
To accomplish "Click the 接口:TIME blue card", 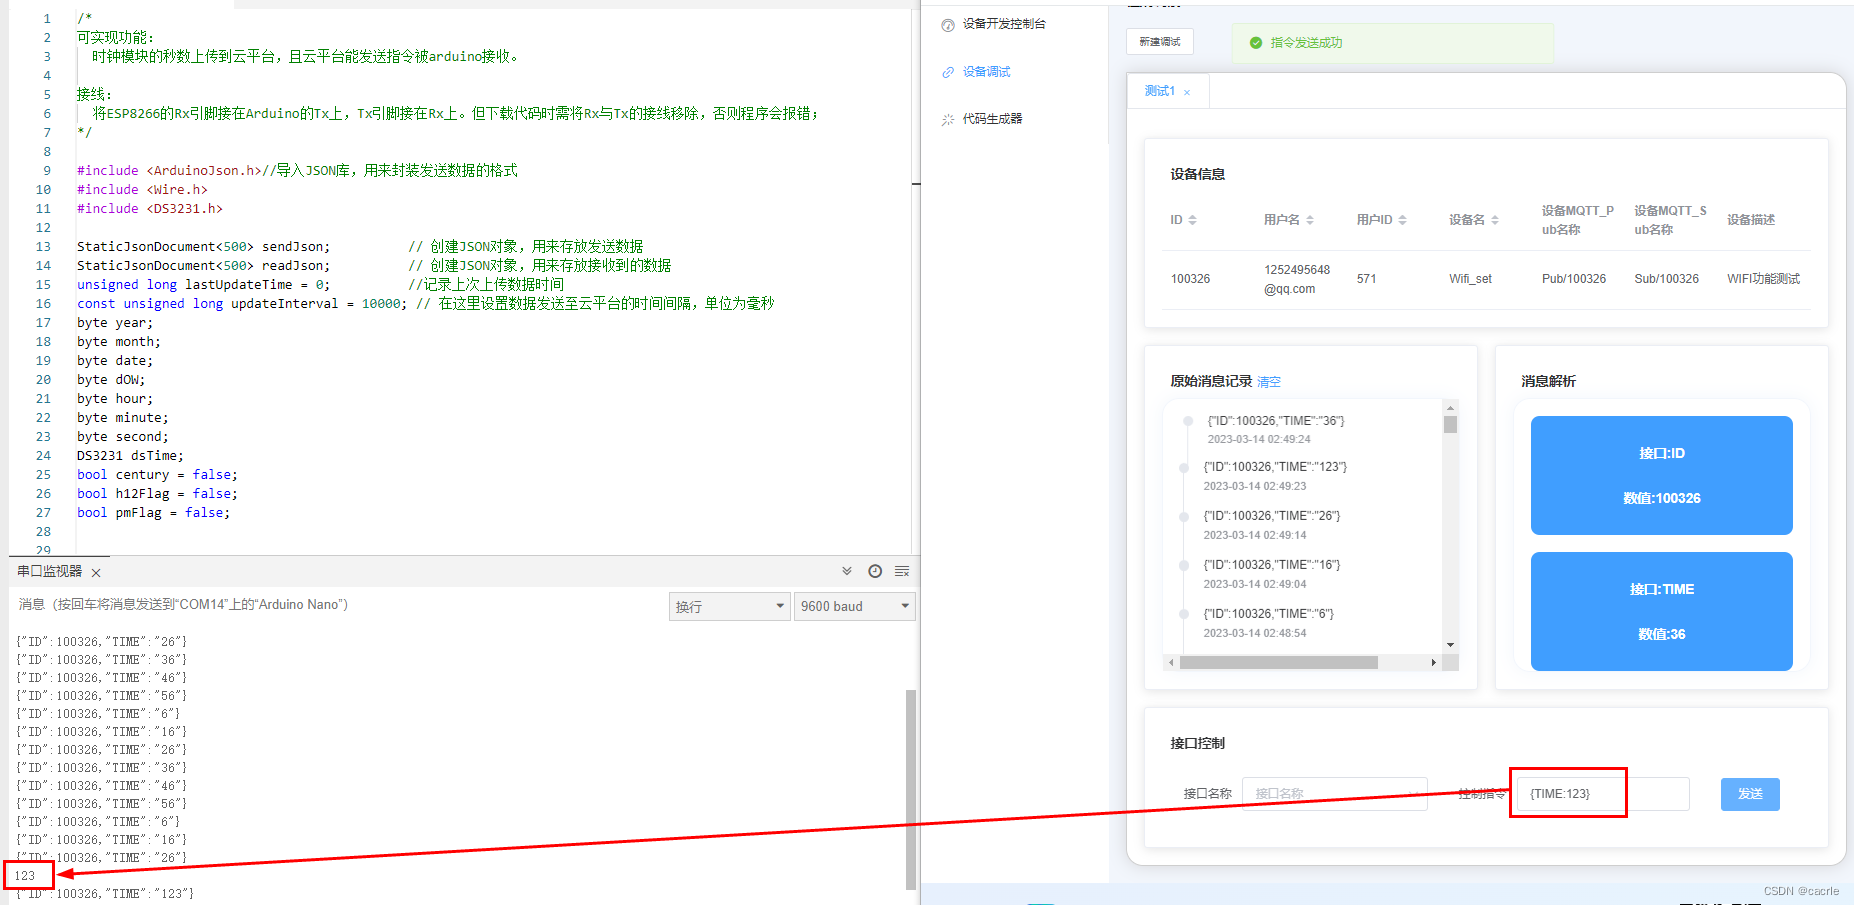I will tap(1661, 611).
